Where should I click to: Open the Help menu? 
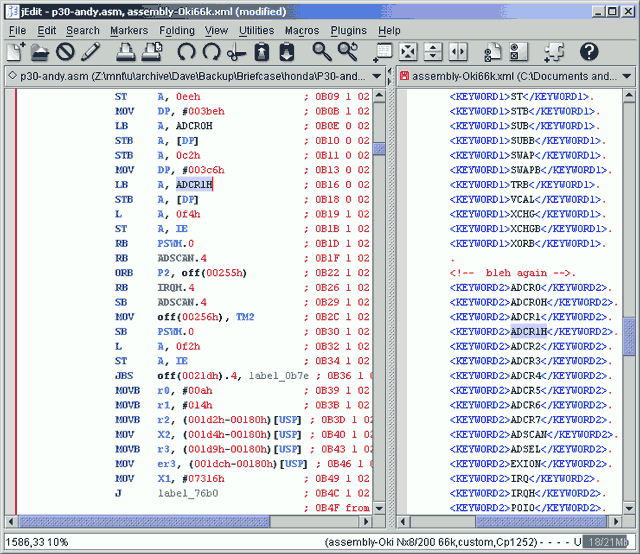coord(389,31)
